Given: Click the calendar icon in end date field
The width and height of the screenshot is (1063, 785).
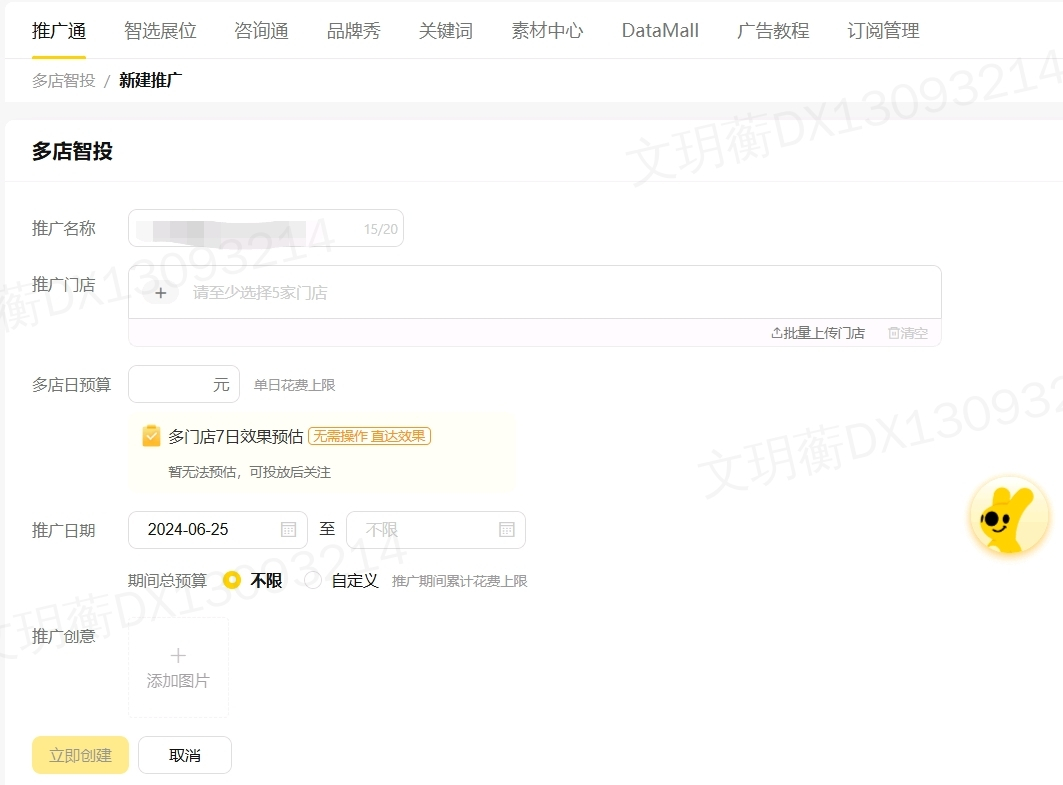Looking at the screenshot, I should [506, 529].
